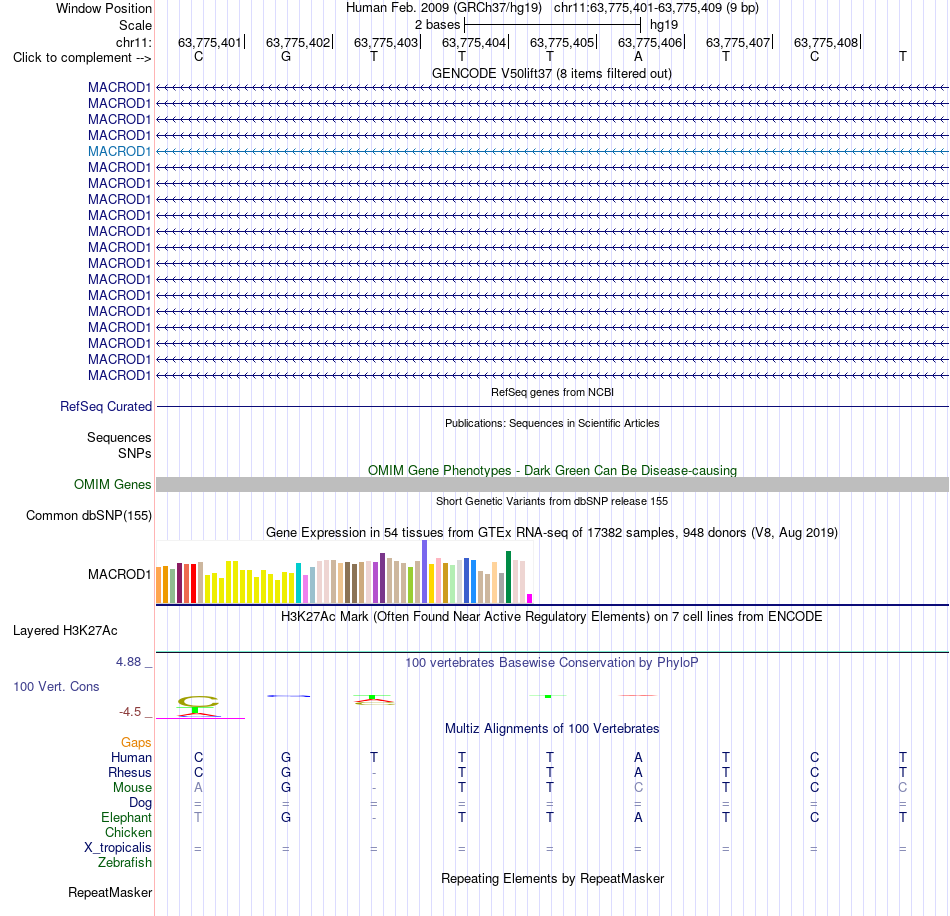Open the '100 Vert. Cons' track label
950x916 pixels.
click(x=56, y=686)
